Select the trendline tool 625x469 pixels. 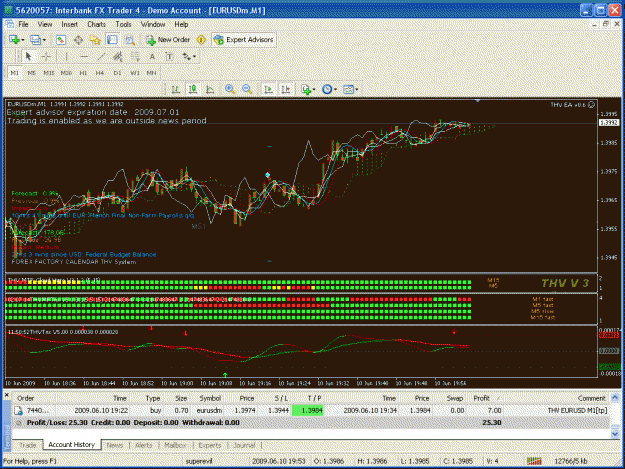coord(101,57)
